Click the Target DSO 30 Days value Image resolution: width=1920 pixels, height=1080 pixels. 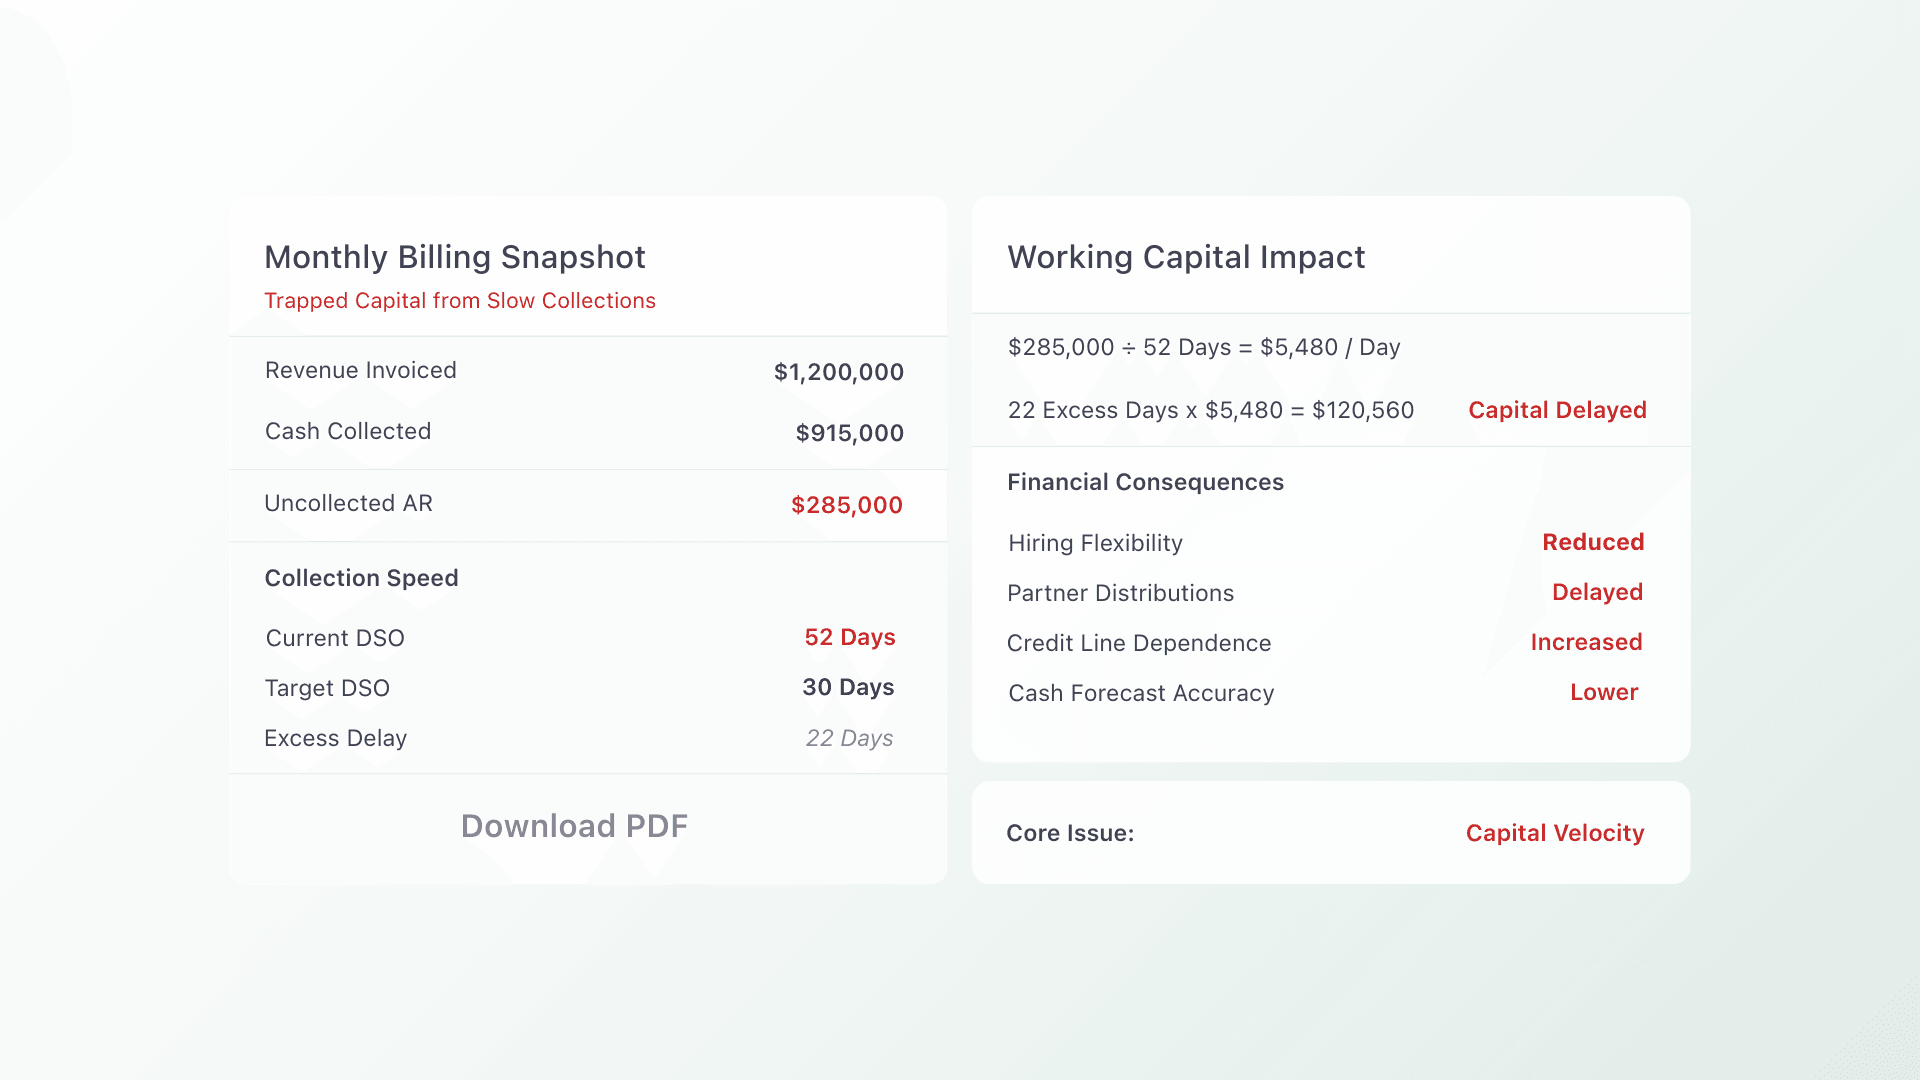848,688
